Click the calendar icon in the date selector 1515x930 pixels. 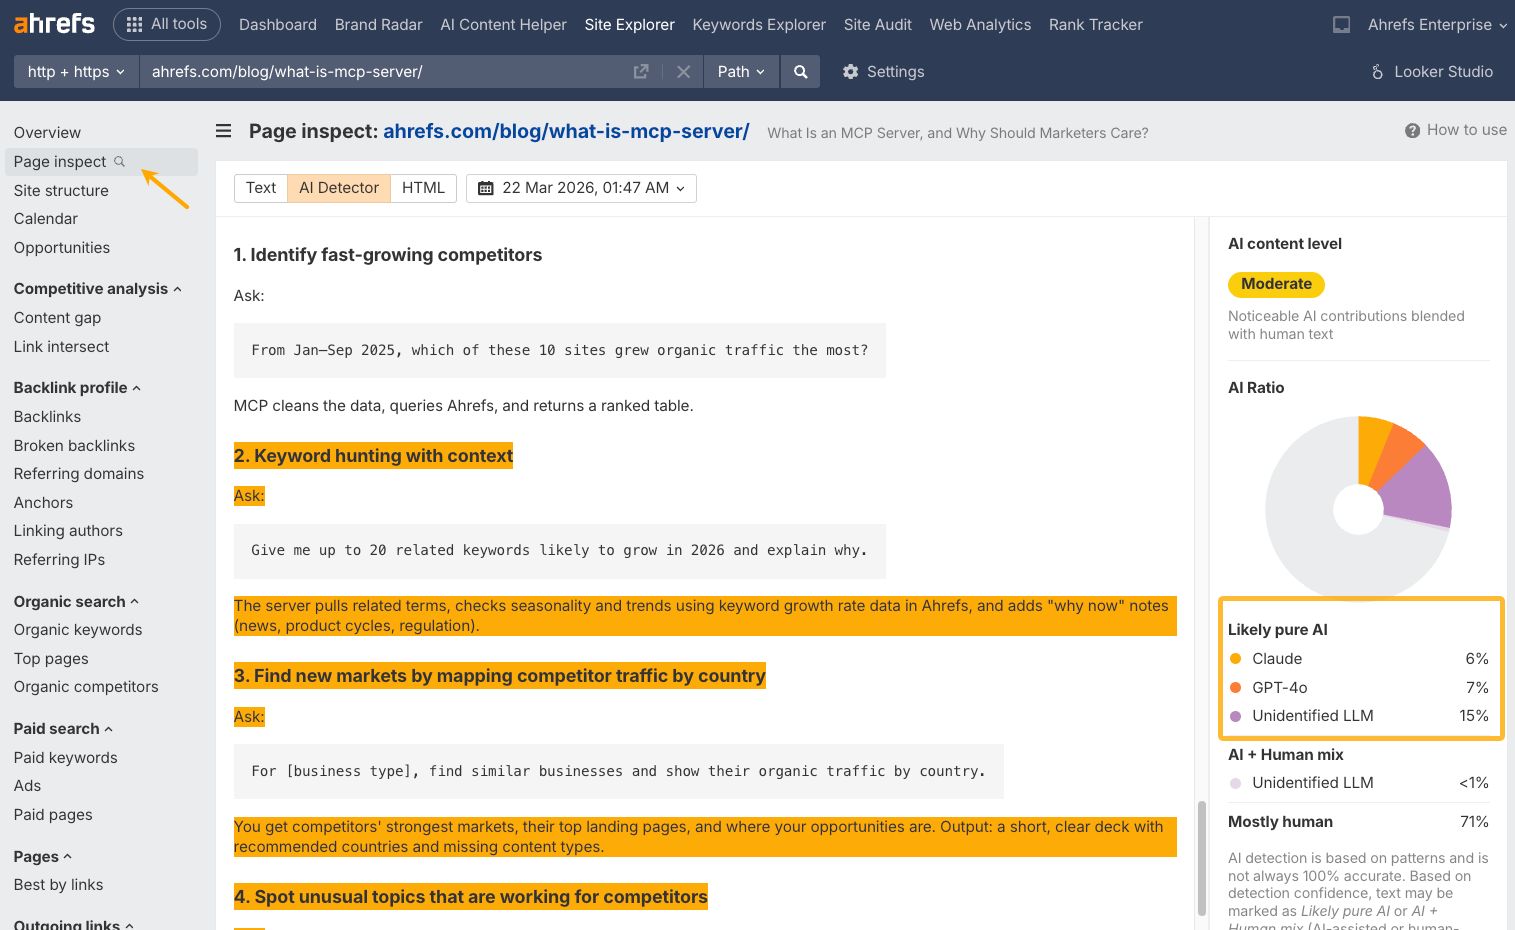485,188
